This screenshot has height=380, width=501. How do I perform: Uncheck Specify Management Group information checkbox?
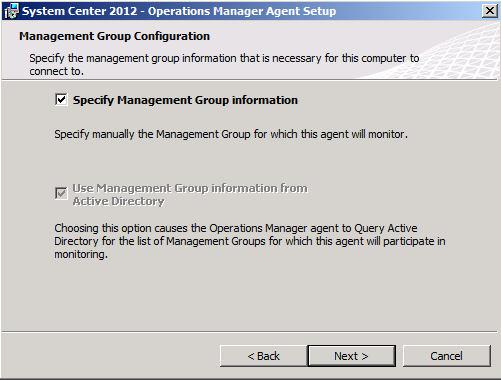point(61,100)
